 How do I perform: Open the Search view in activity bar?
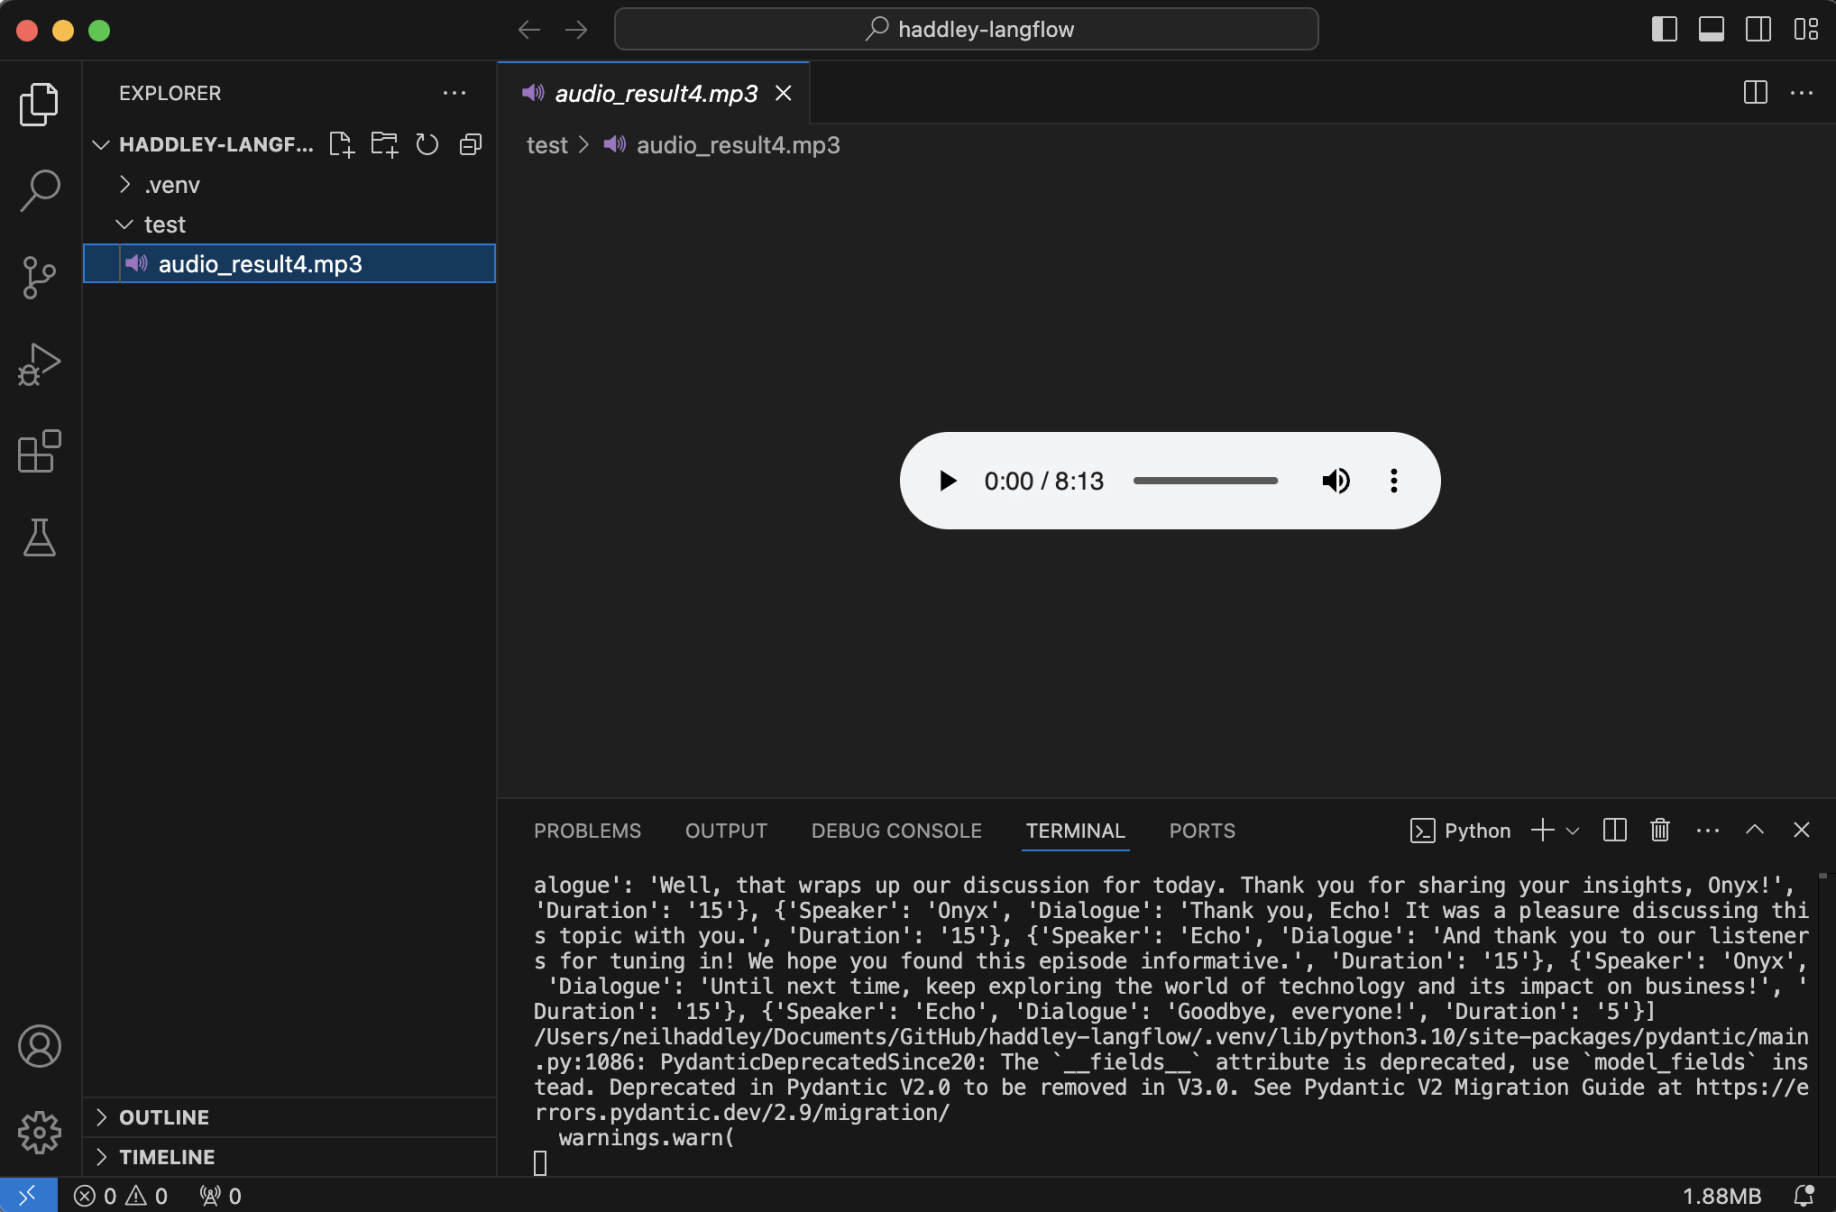pos(39,190)
